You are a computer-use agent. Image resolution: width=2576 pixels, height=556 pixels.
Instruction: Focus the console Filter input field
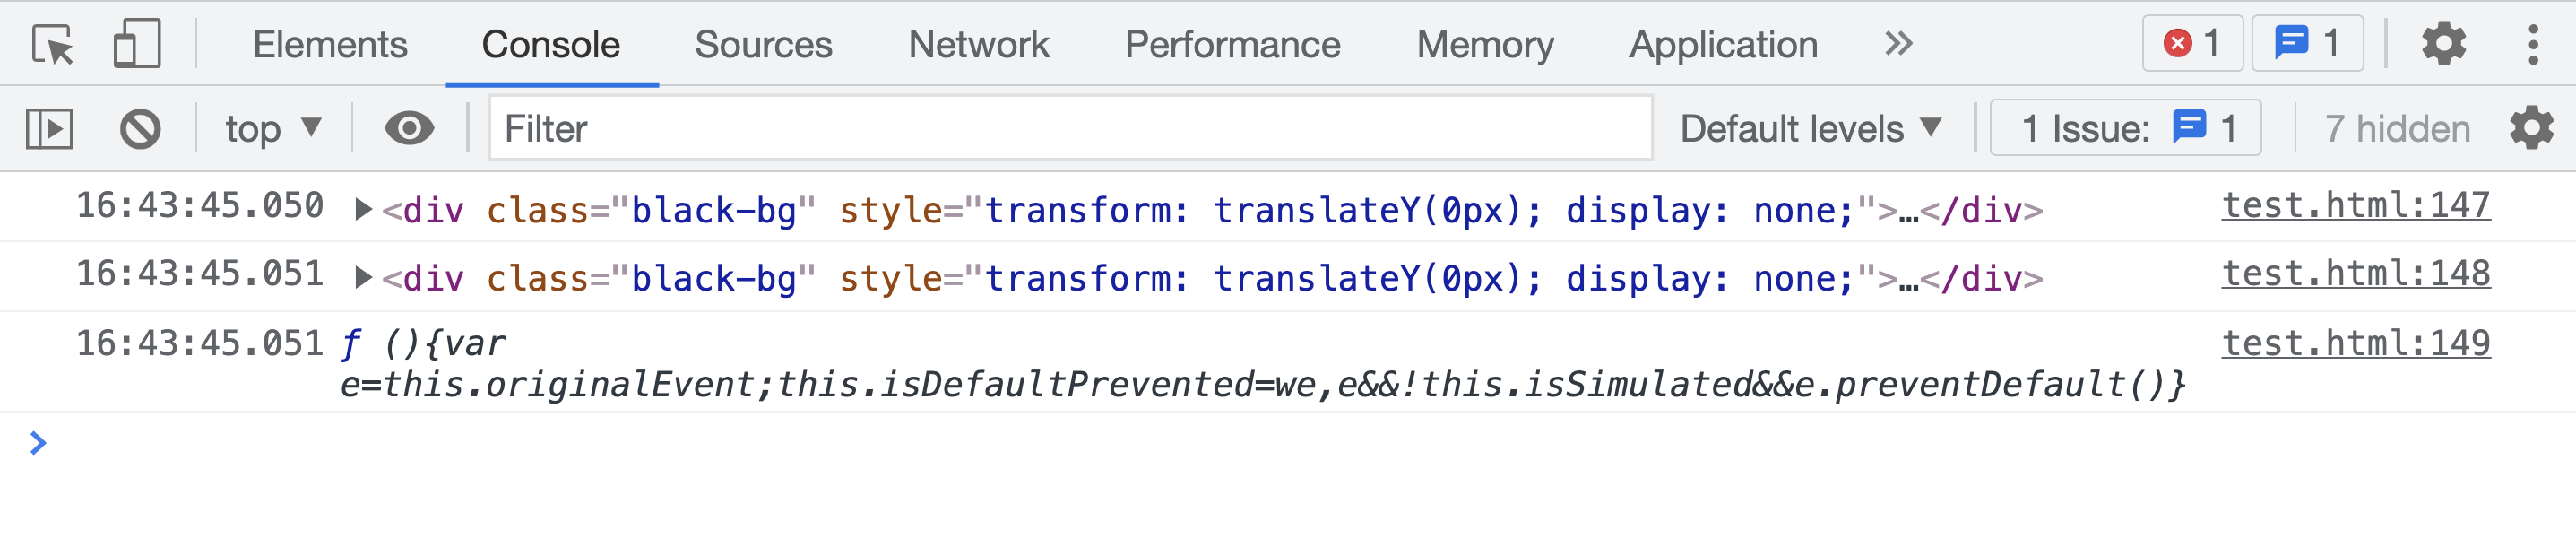(1070, 129)
